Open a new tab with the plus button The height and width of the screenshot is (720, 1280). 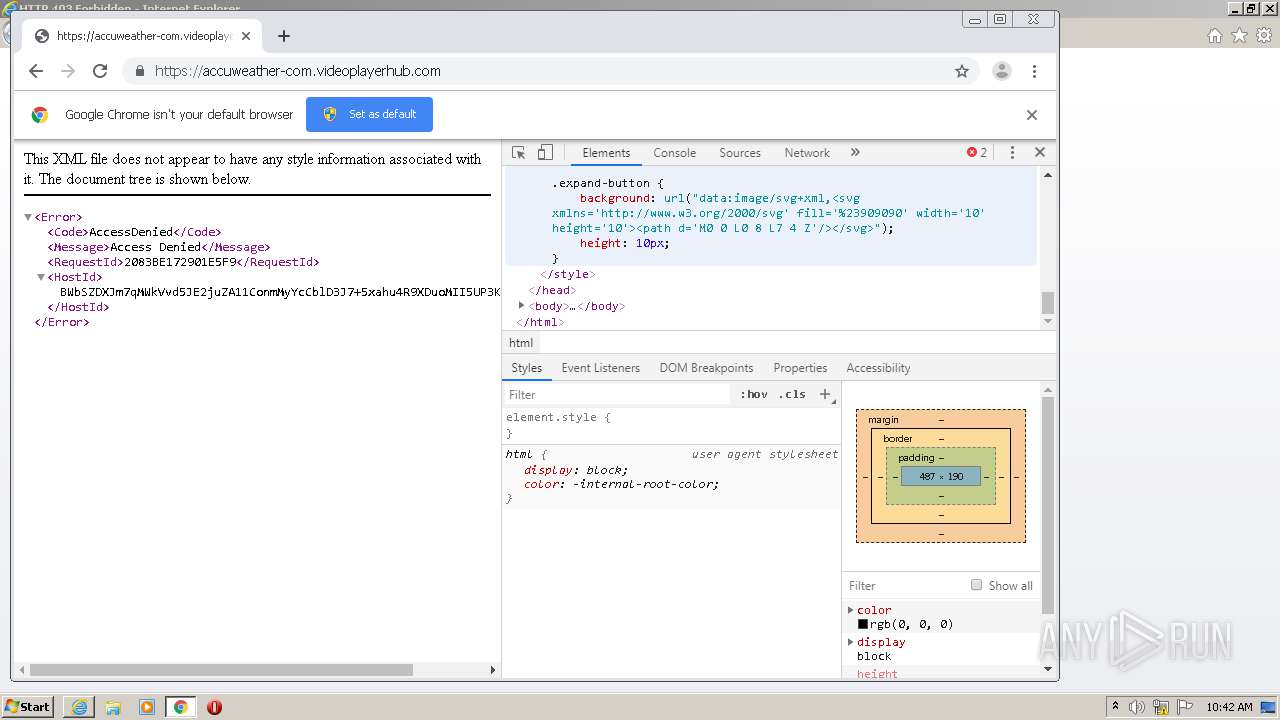tap(284, 36)
